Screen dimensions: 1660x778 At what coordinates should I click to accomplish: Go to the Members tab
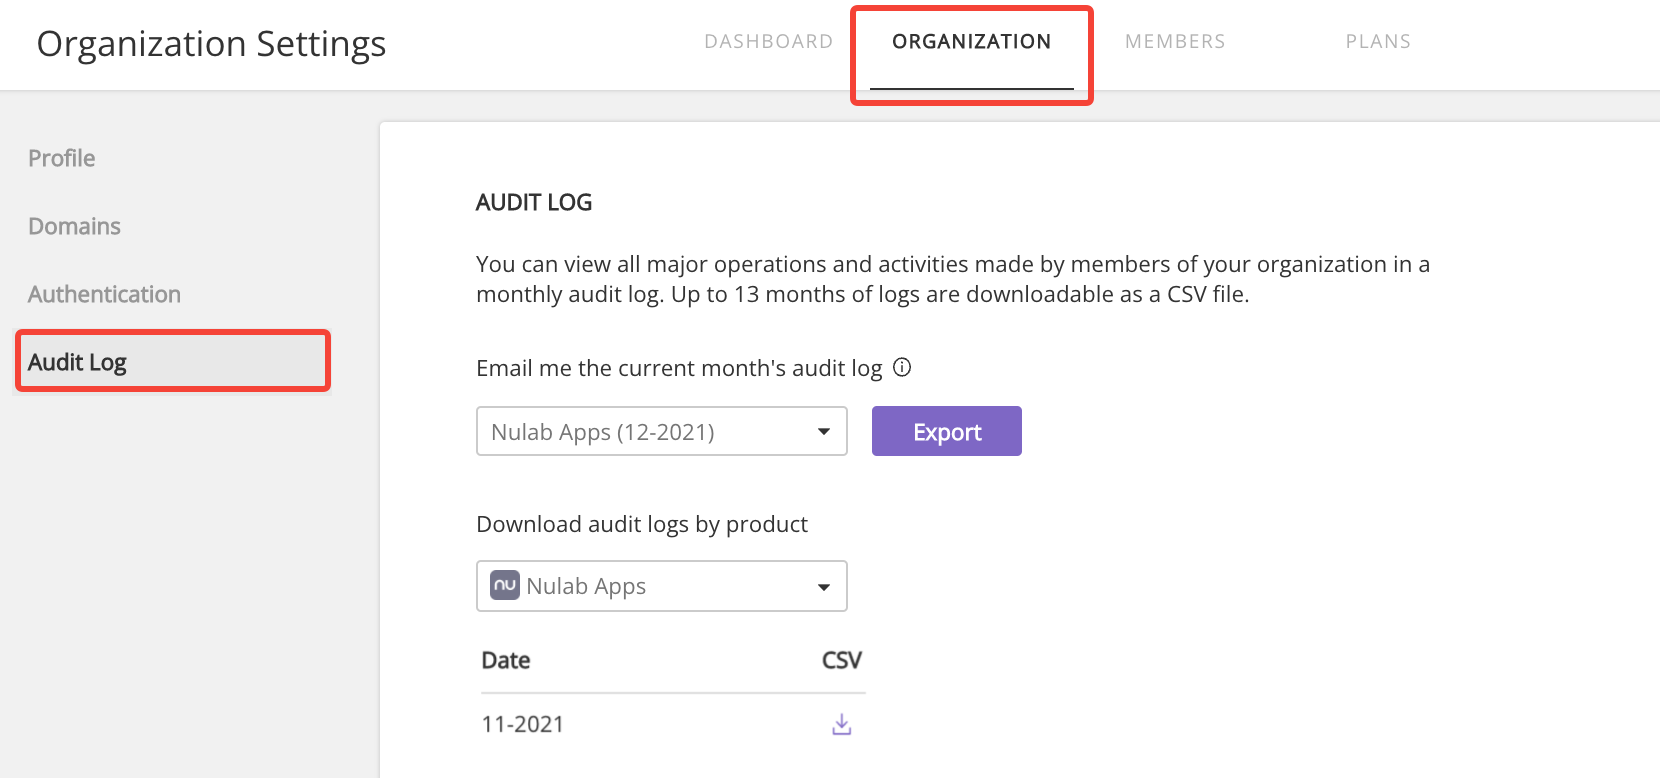[1175, 41]
